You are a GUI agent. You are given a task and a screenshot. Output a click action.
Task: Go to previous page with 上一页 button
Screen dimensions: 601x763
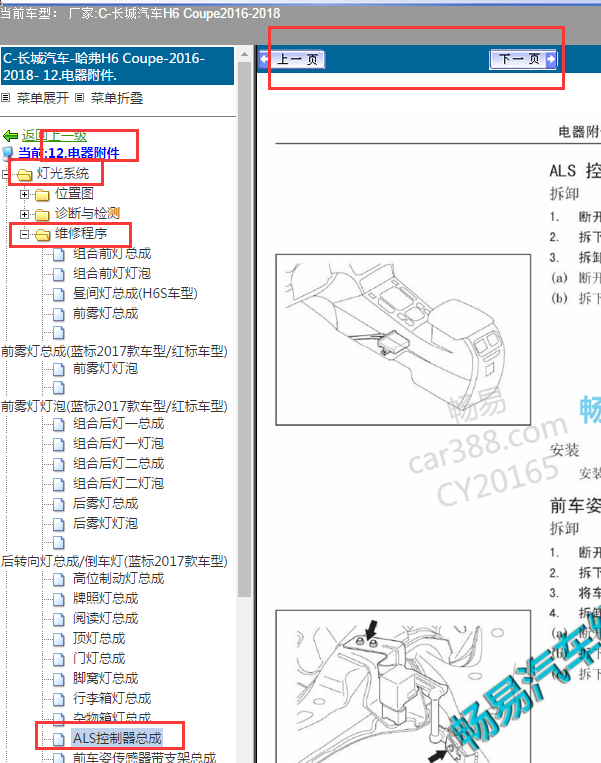(292, 59)
